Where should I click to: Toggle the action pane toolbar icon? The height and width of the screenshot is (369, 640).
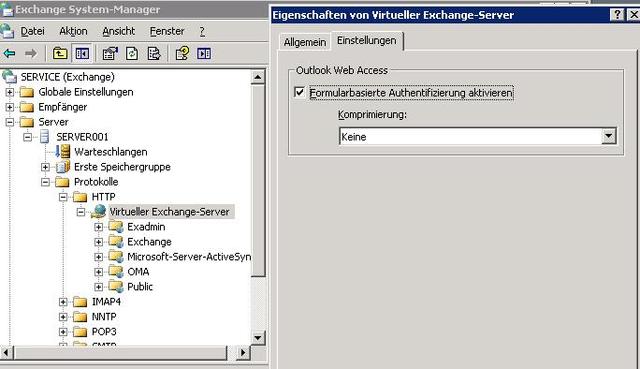(204, 53)
